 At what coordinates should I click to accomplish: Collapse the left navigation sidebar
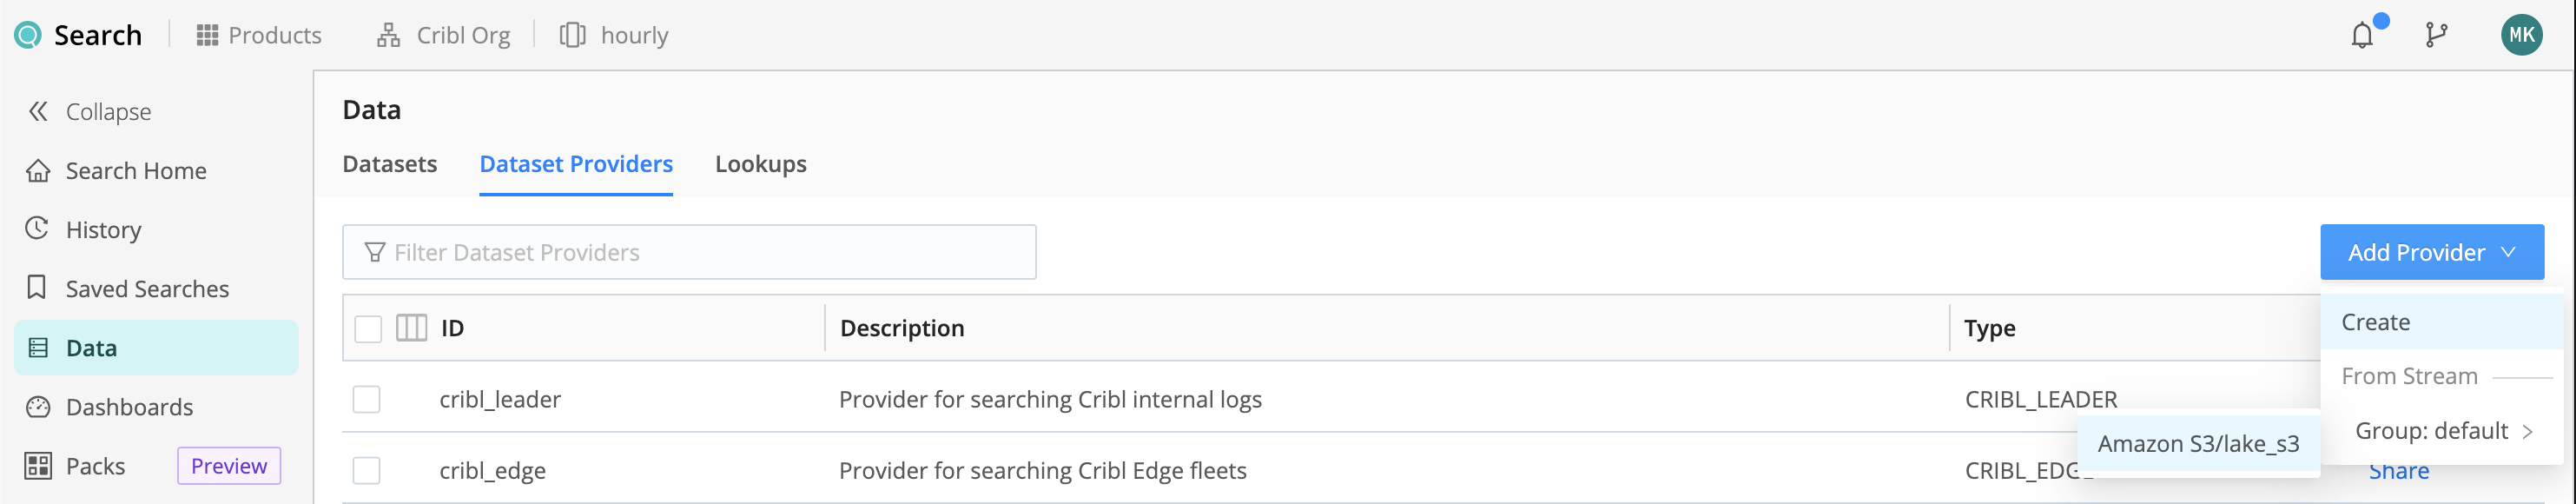(107, 111)
